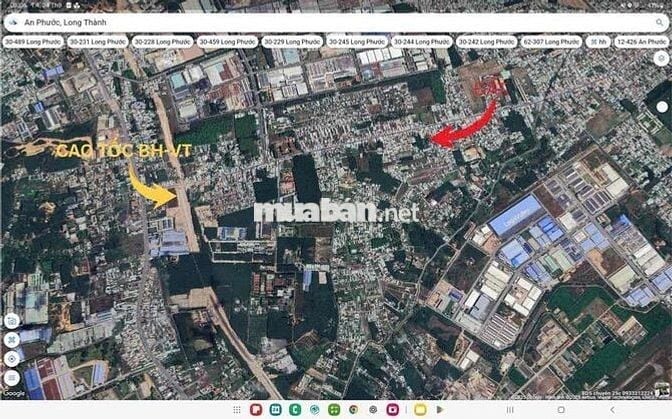This screenshot has height=419, width=672.
Task: Click the search box showing An Phước, Long Thành
Action: pos(336,22)
